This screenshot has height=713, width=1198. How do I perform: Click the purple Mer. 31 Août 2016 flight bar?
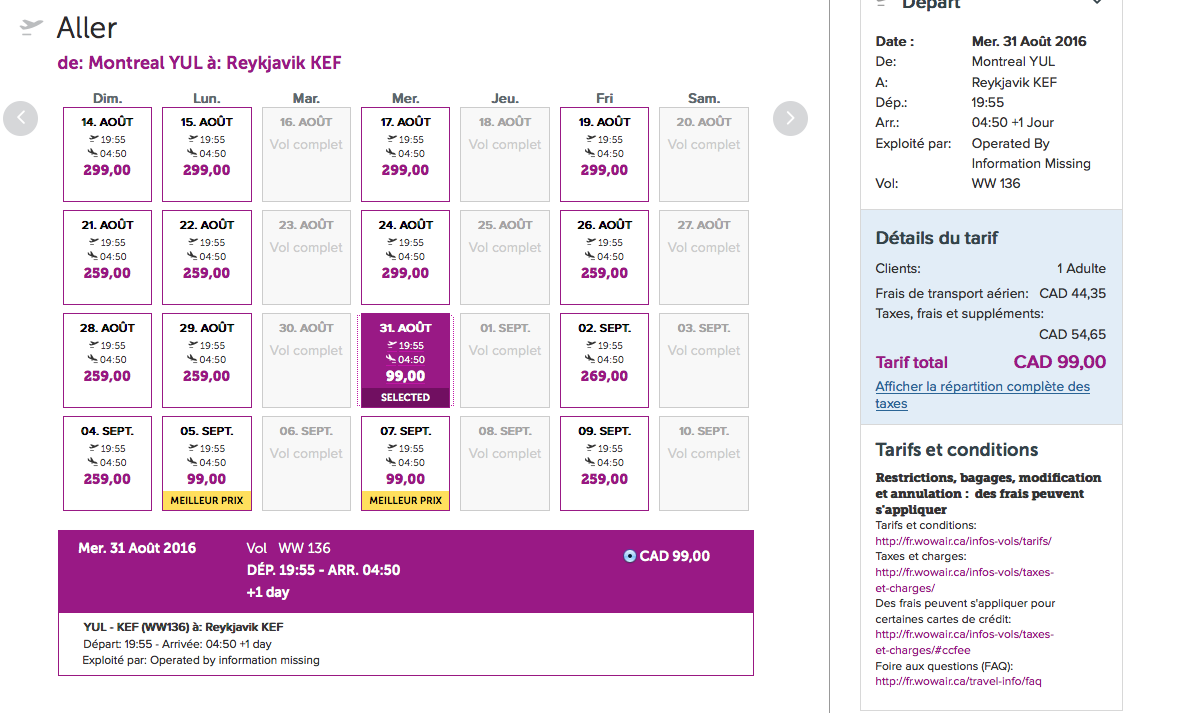[x=406, y=571]
